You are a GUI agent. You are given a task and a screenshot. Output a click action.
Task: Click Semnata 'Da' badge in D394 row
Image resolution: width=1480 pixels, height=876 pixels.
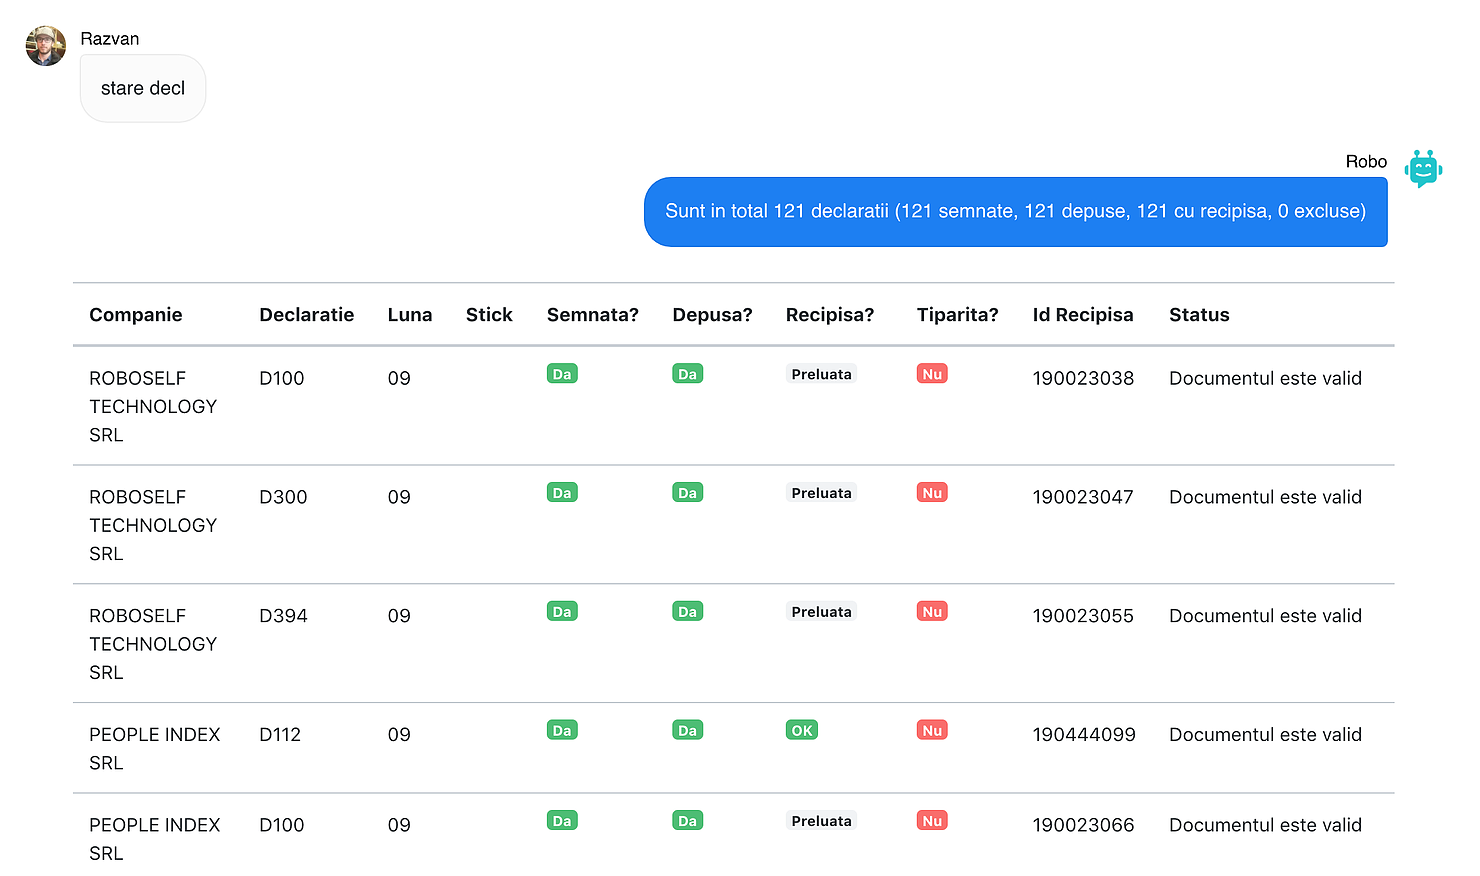tap(562, 612)
